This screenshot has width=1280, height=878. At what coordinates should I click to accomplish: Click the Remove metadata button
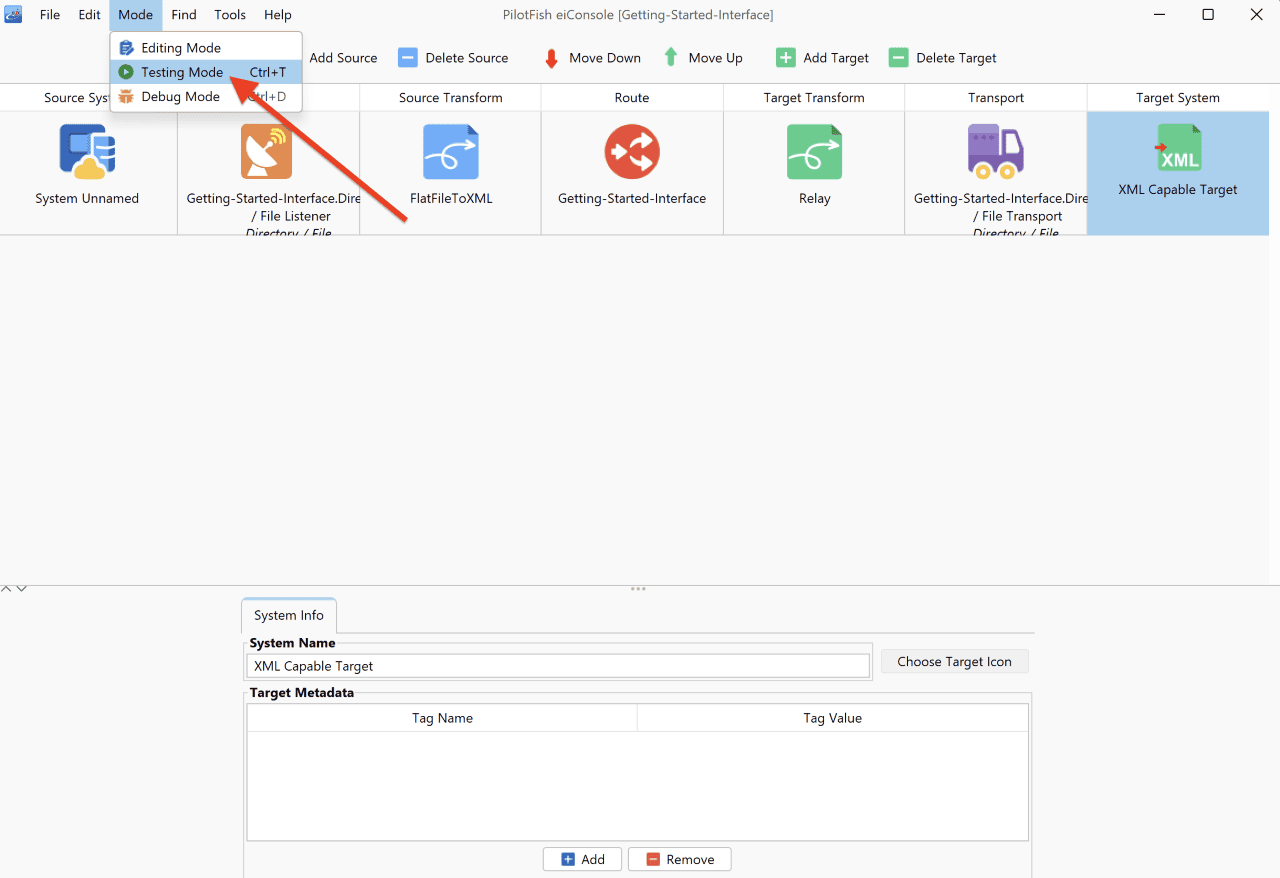point(679,859)
